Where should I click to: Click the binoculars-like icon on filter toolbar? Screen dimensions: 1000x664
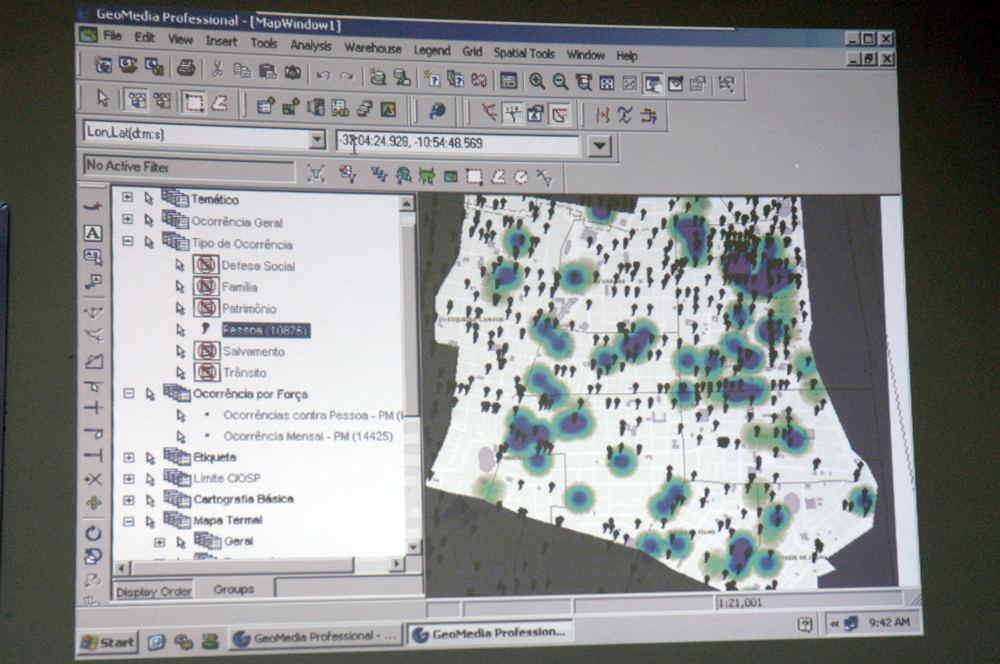[403, 175]
